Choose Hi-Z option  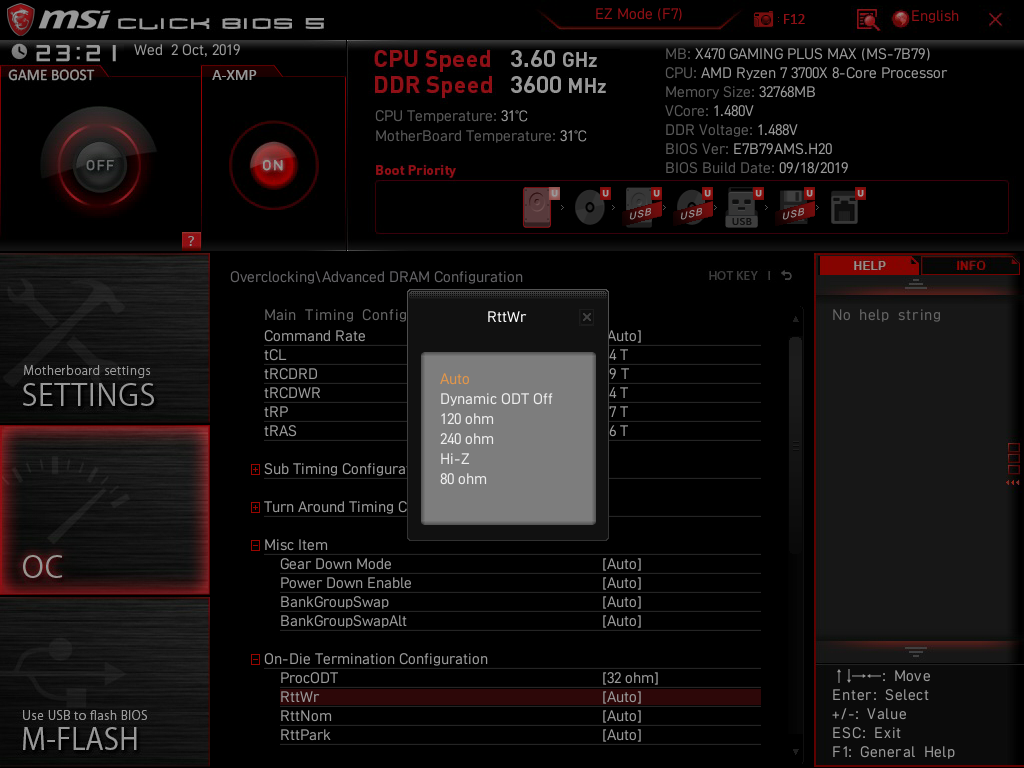(x=455, y=459)
